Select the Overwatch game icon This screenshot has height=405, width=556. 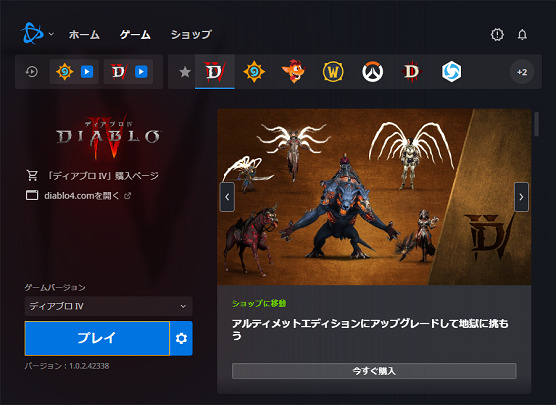[x=372, y=72]
